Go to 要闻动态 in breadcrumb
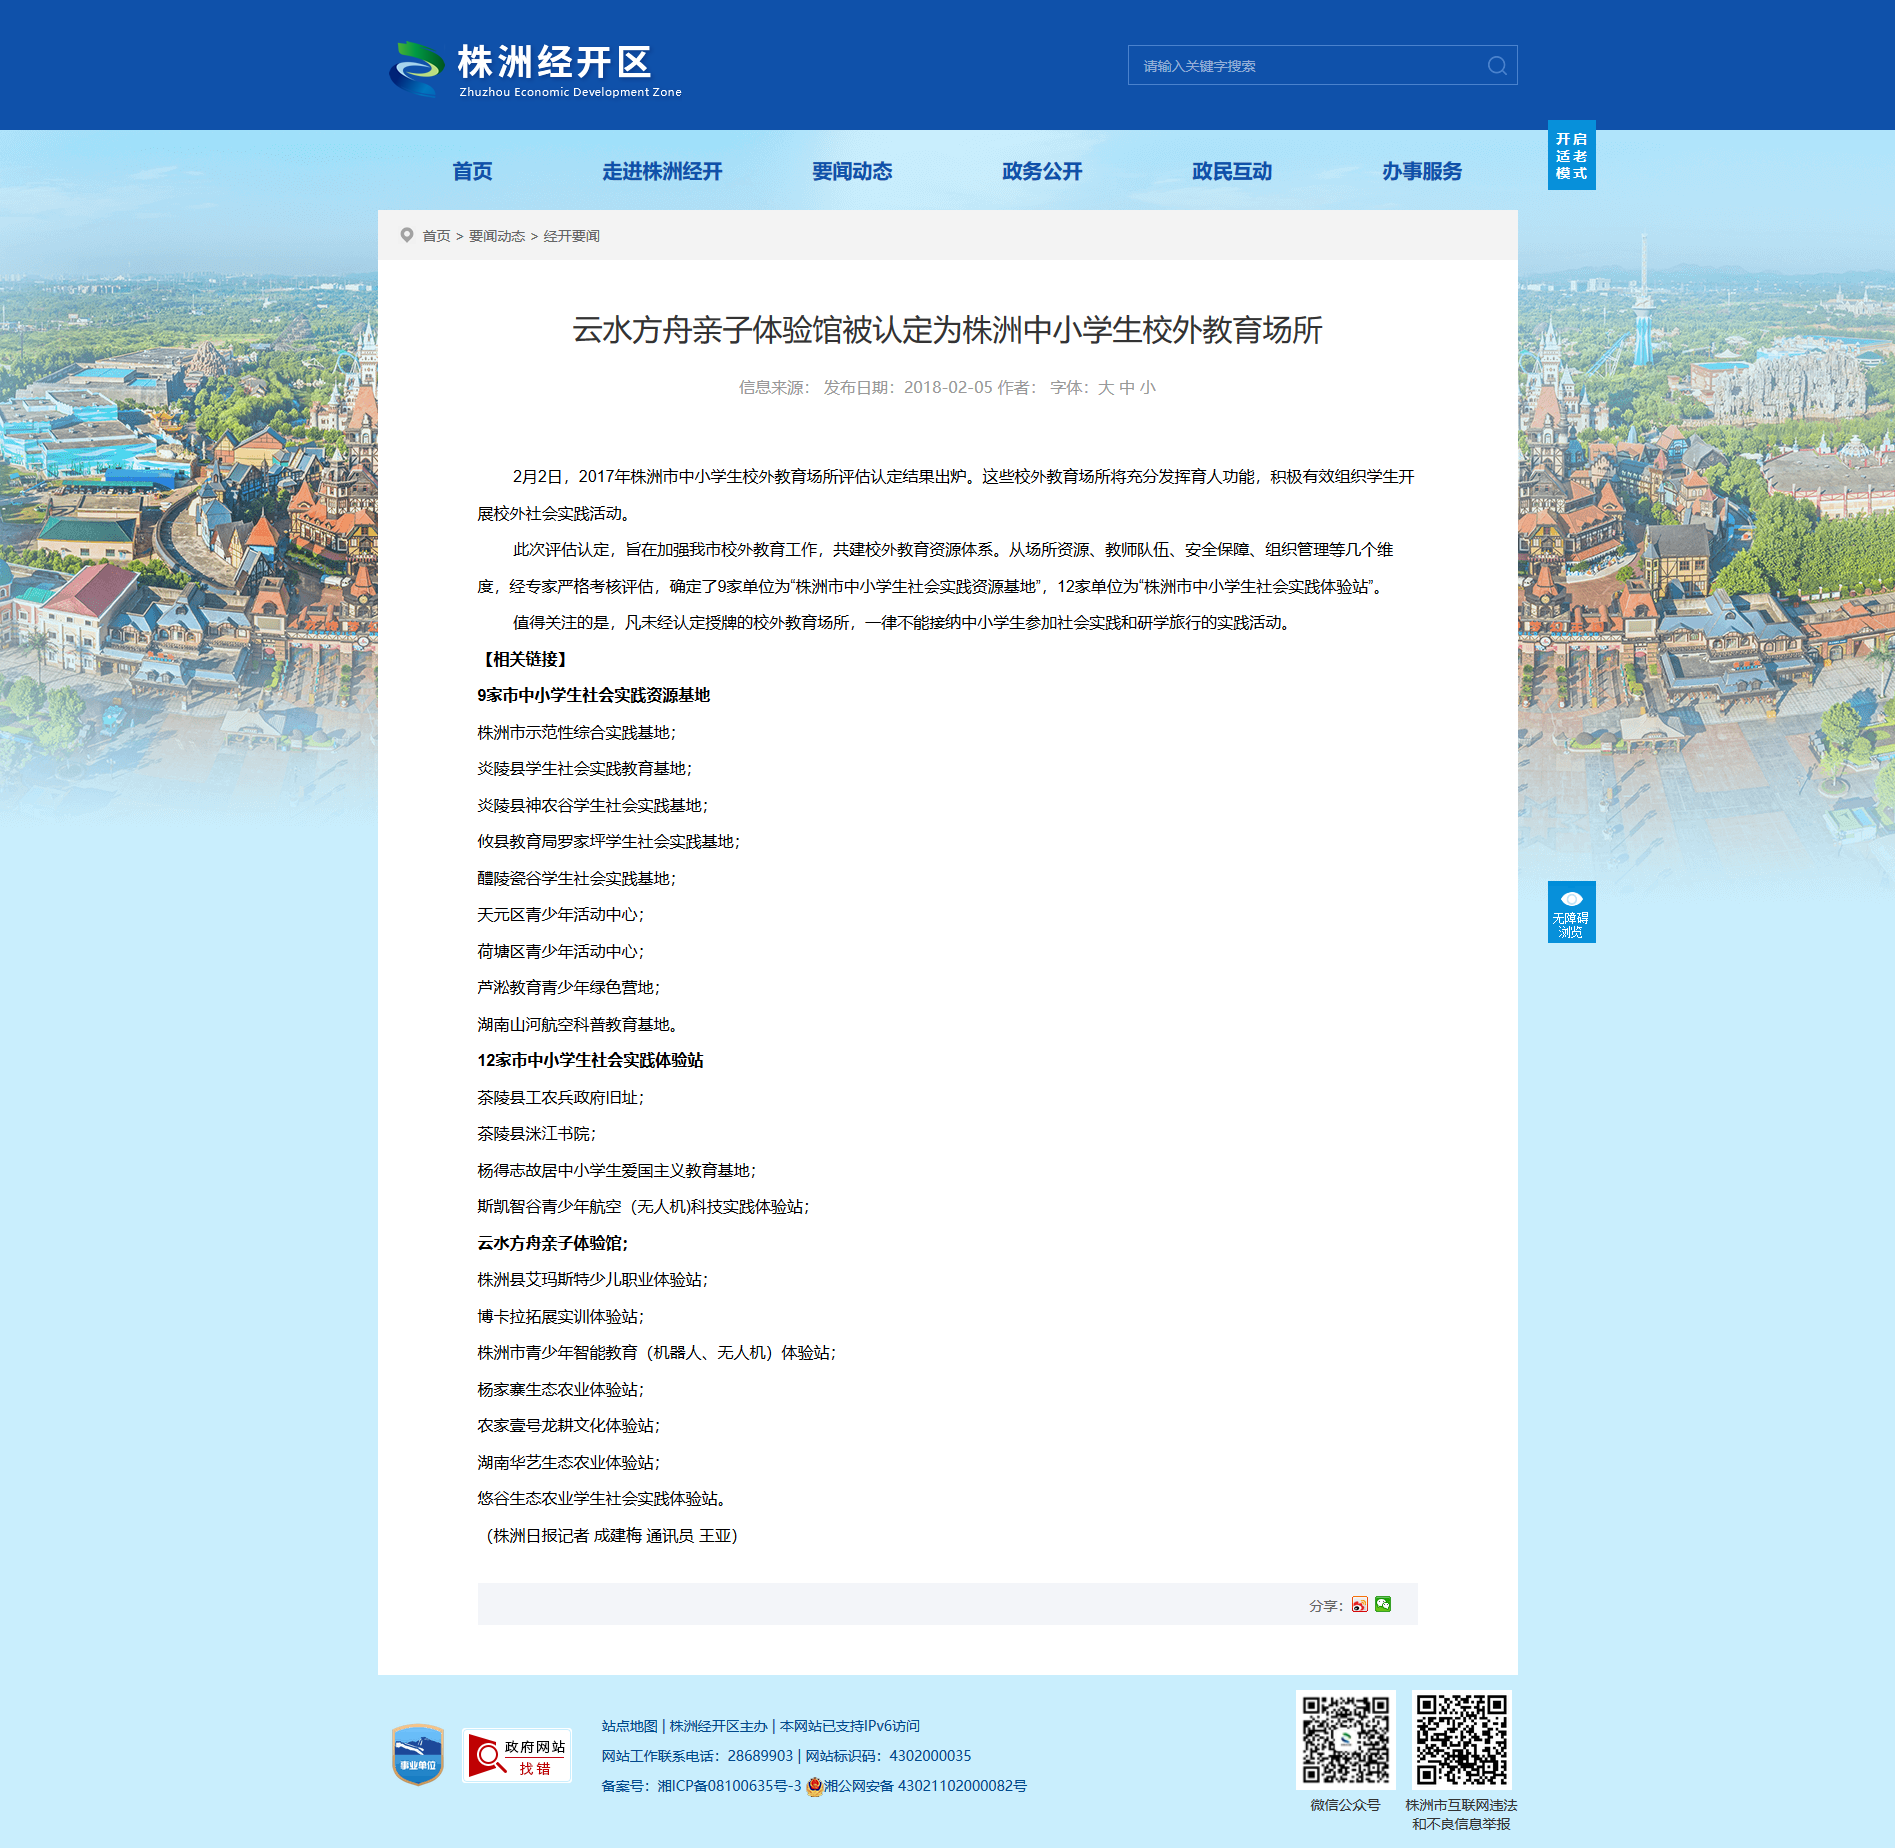 [x=497, y=236]
